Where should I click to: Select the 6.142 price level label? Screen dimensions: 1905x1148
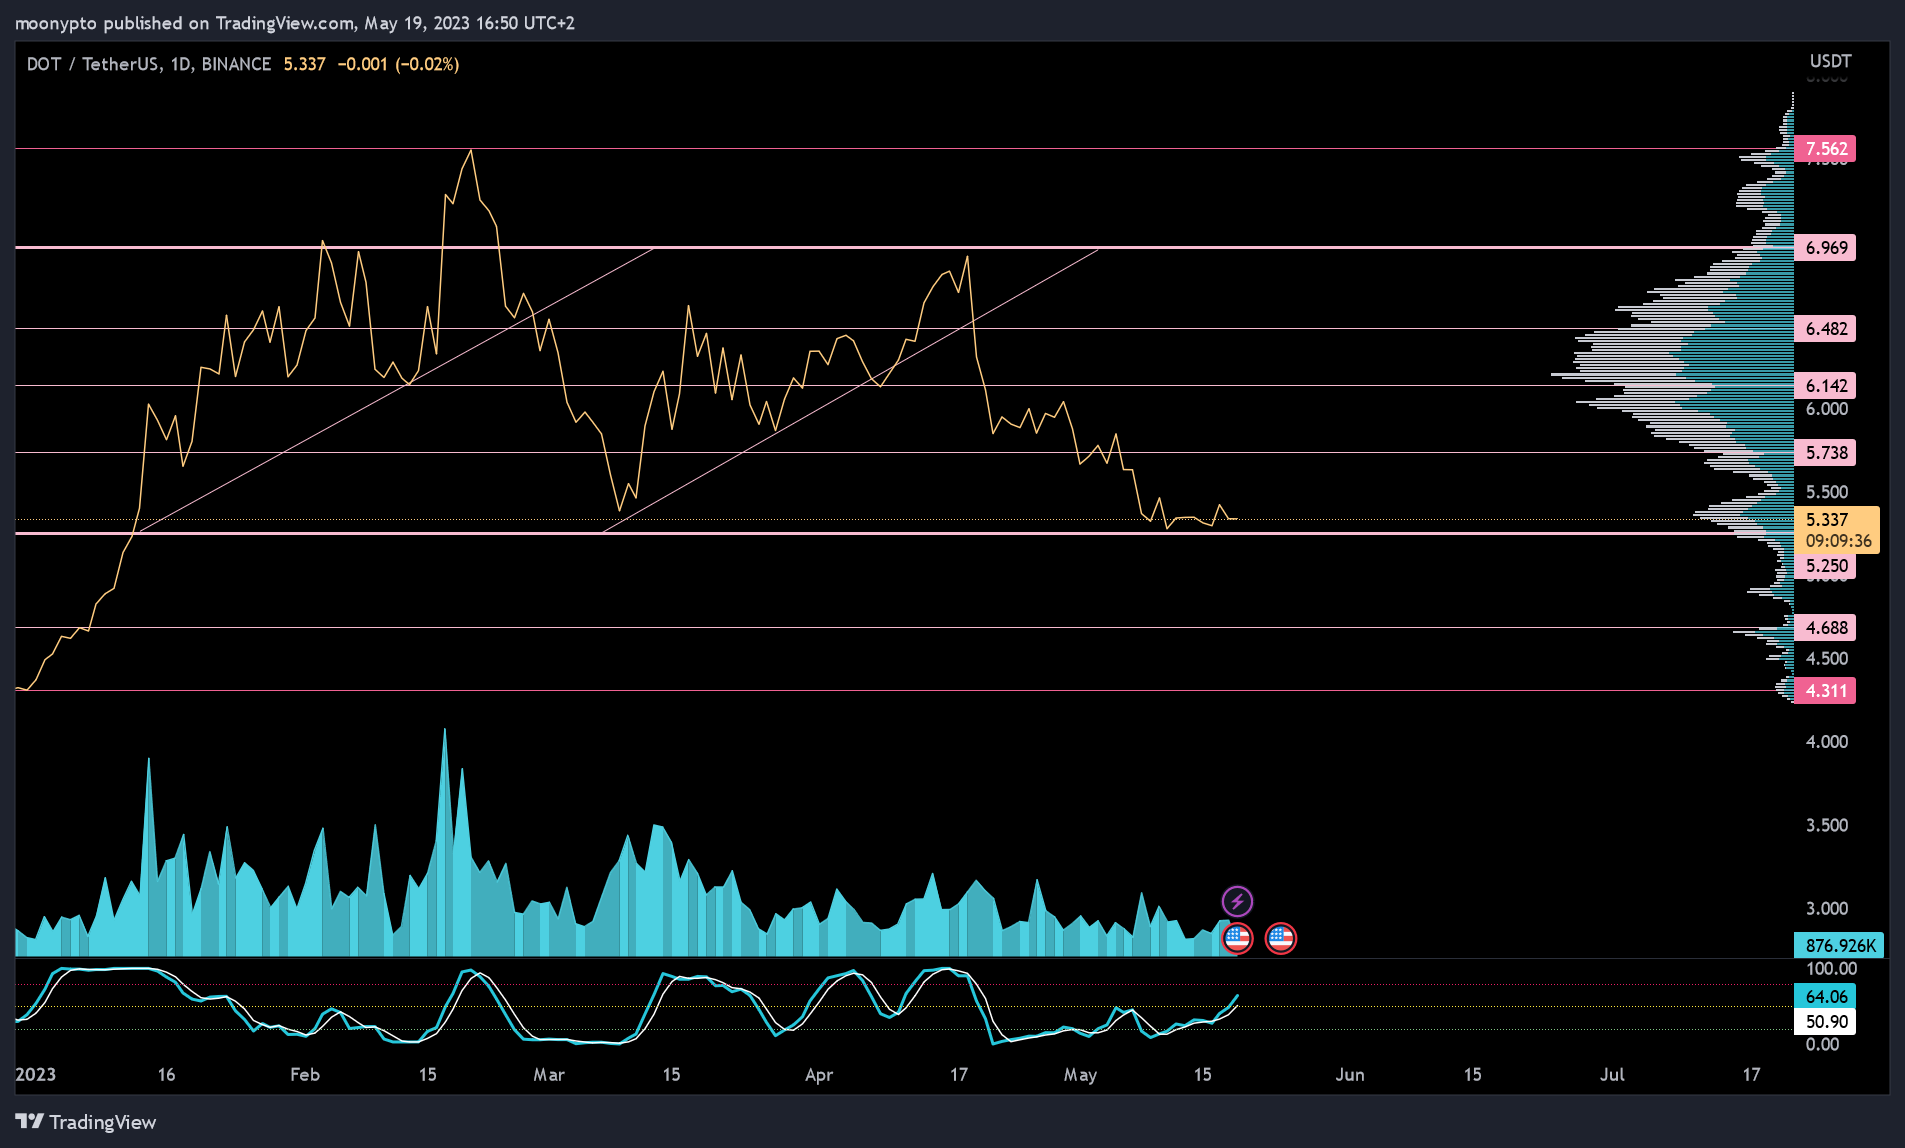1825,386
